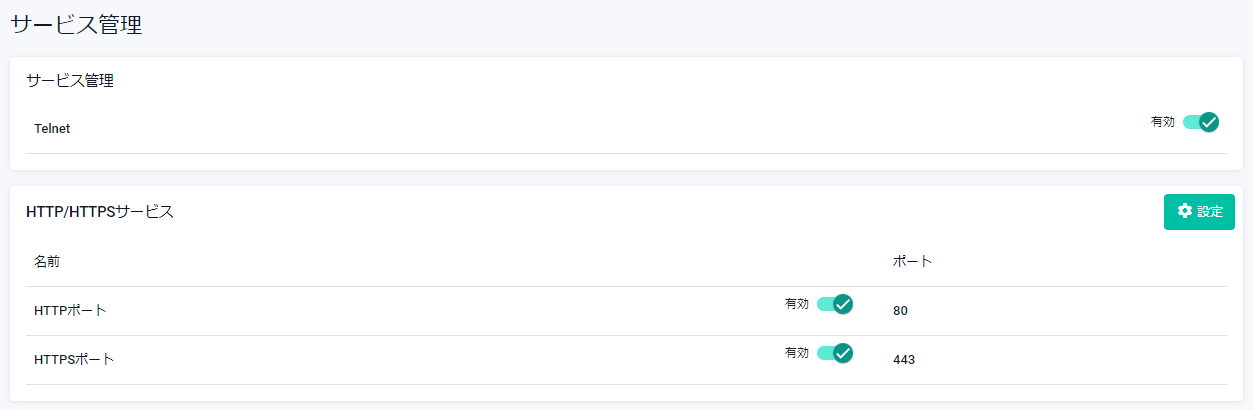Click the checkmark knob on HTTPS switch
The width and height of the screenshot is (1253, 410).
[x=843, y=352]
